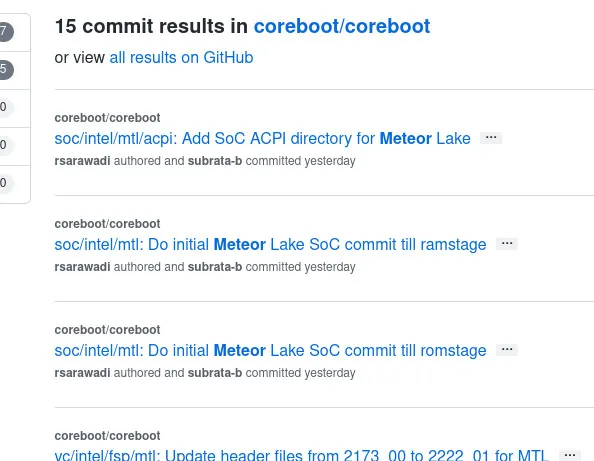The height and width of the screenshot is (461, 594).
Task: Click subrata-b committer on ACPI commit
Action: pos(215,161)
